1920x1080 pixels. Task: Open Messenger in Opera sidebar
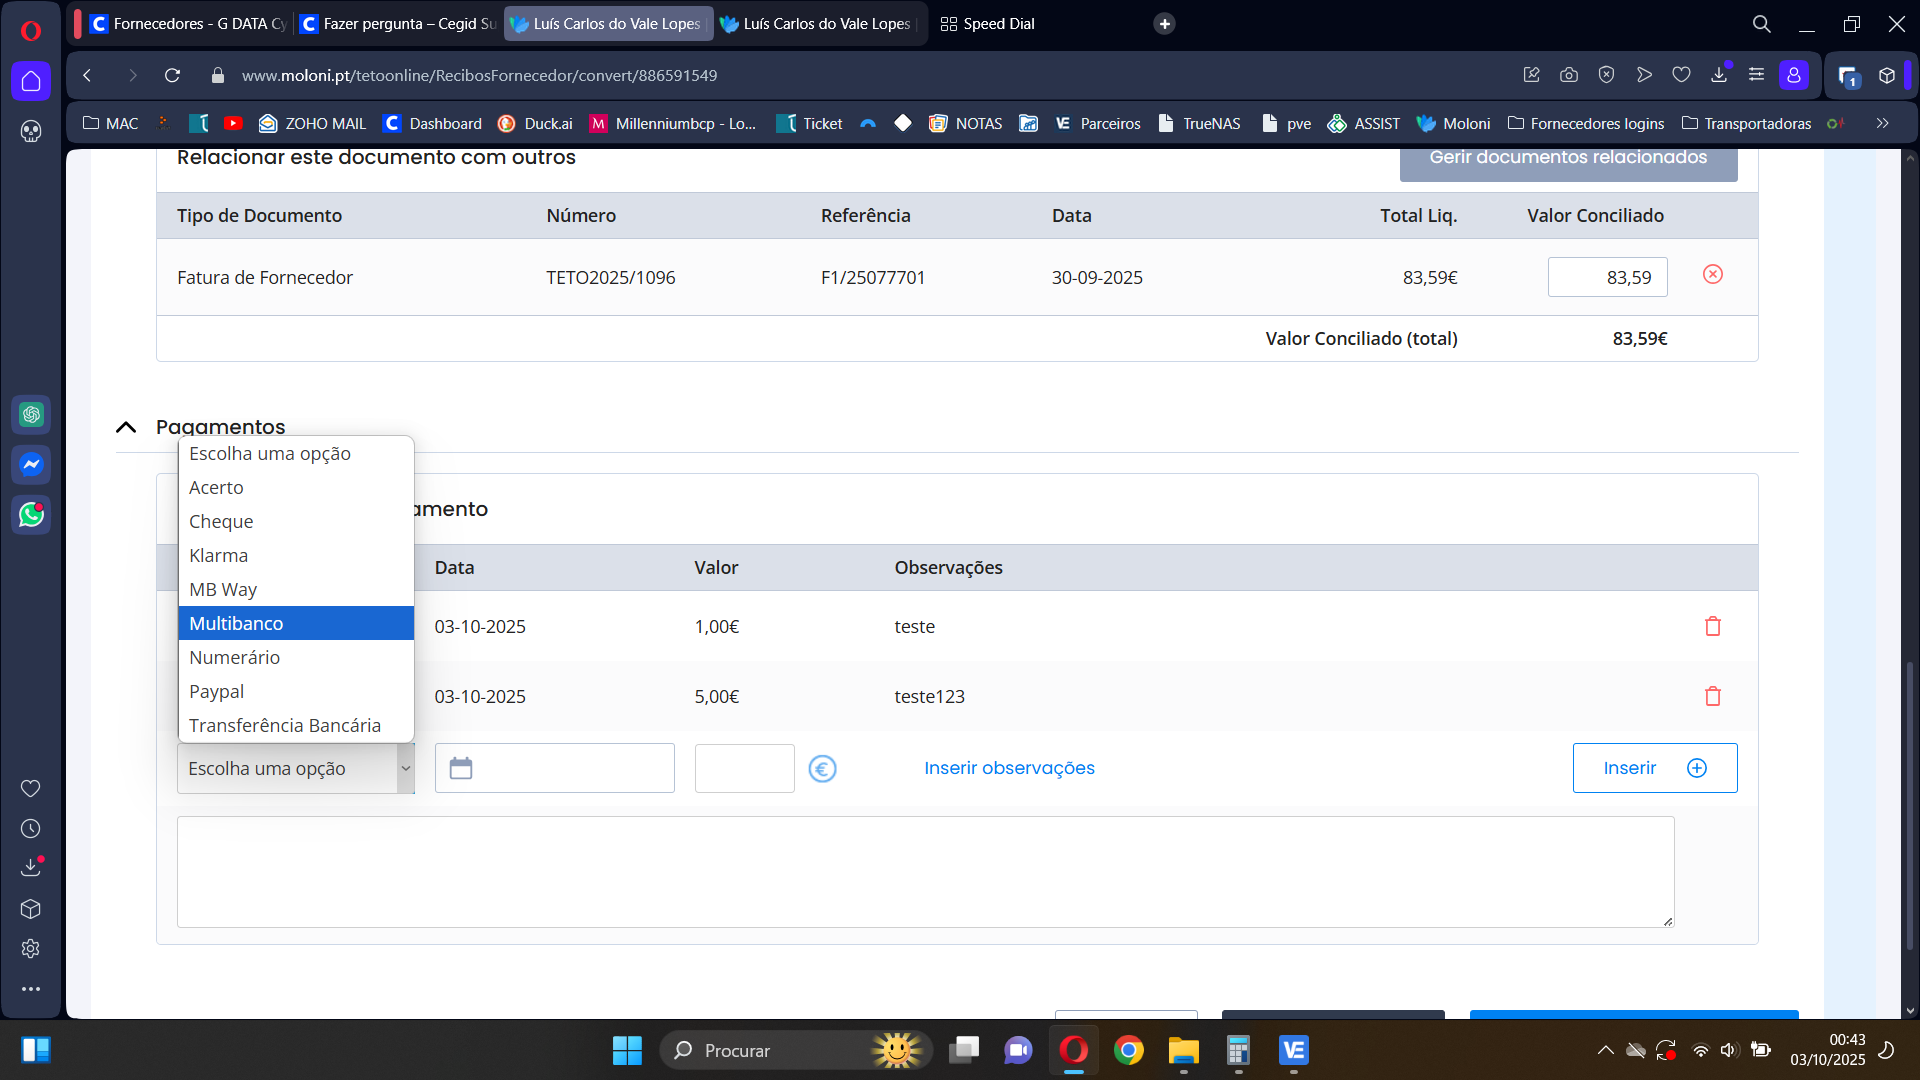click(x=31, y=465)
